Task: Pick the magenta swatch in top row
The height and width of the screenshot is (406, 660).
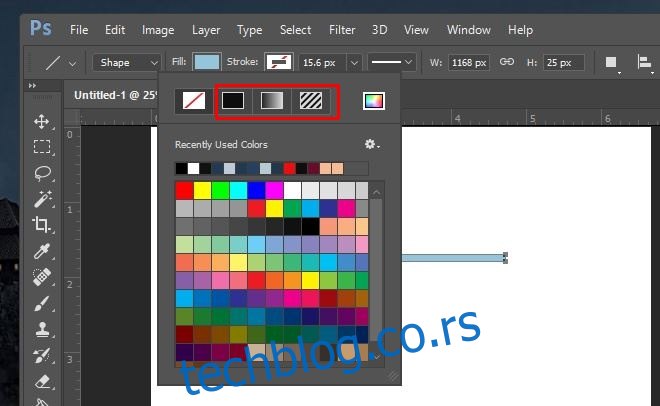Action: 274,190
